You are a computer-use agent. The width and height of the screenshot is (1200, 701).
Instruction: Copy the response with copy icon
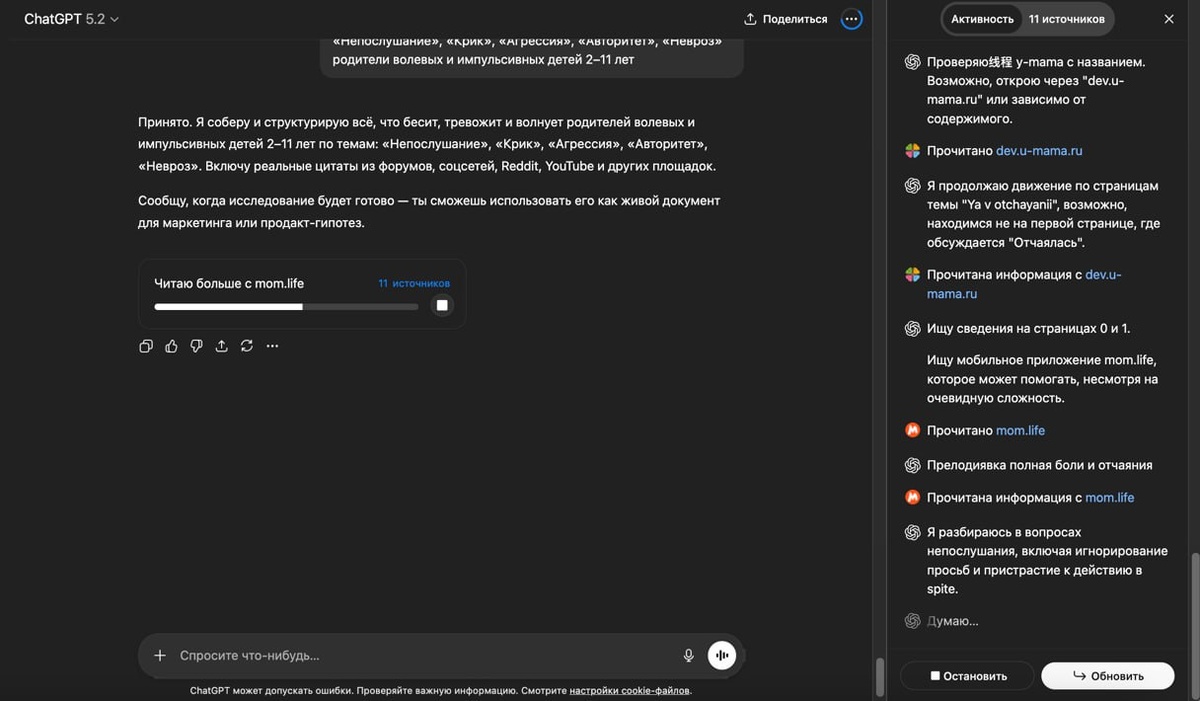[146, 346]
